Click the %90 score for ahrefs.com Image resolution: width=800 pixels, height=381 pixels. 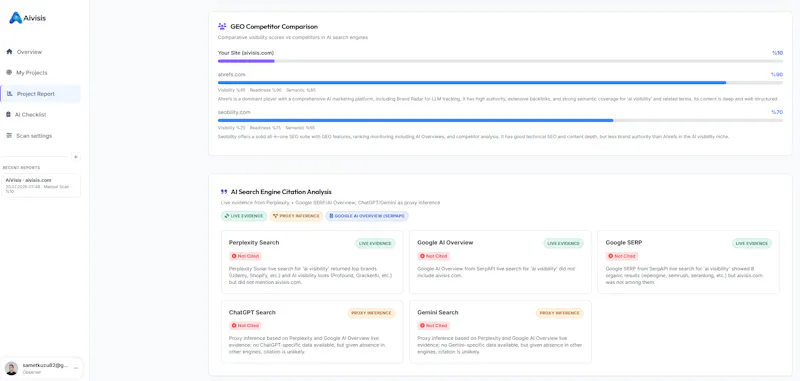coord(777,74)
